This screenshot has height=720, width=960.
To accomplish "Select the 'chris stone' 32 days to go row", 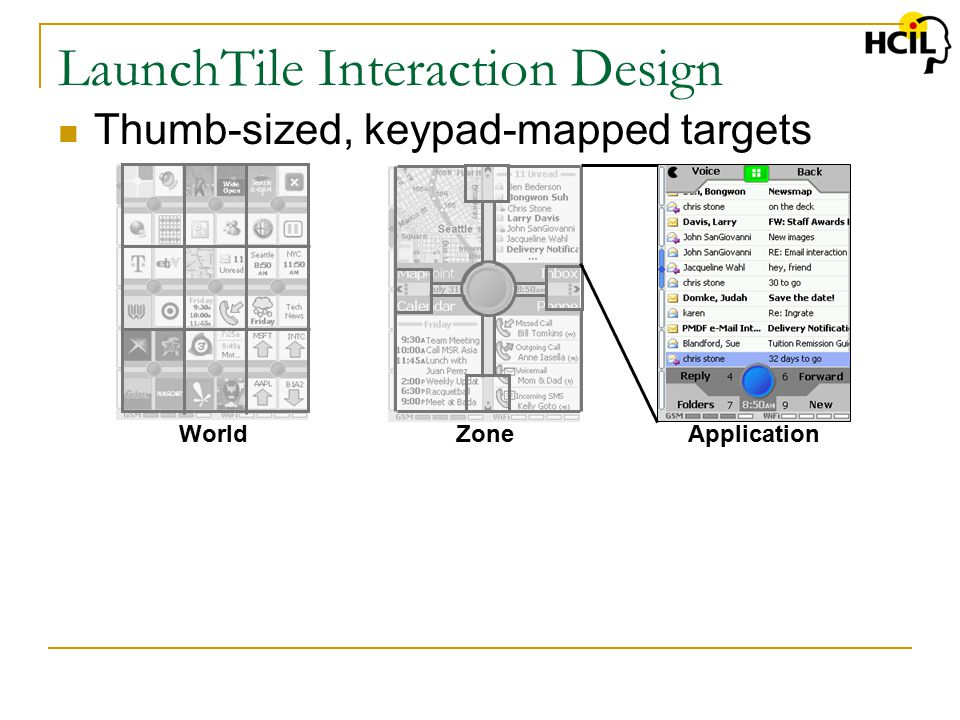I will [x=758, y=359].
